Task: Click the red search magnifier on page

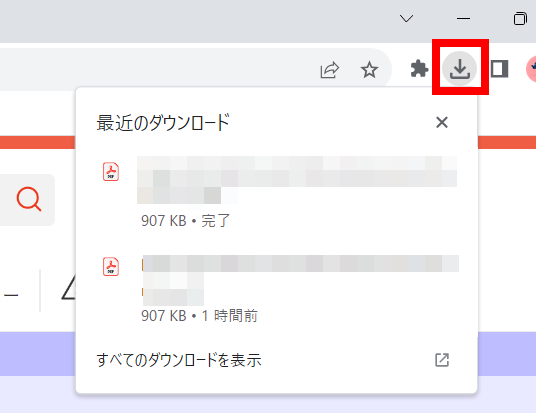Action: (x=29, y=199)
